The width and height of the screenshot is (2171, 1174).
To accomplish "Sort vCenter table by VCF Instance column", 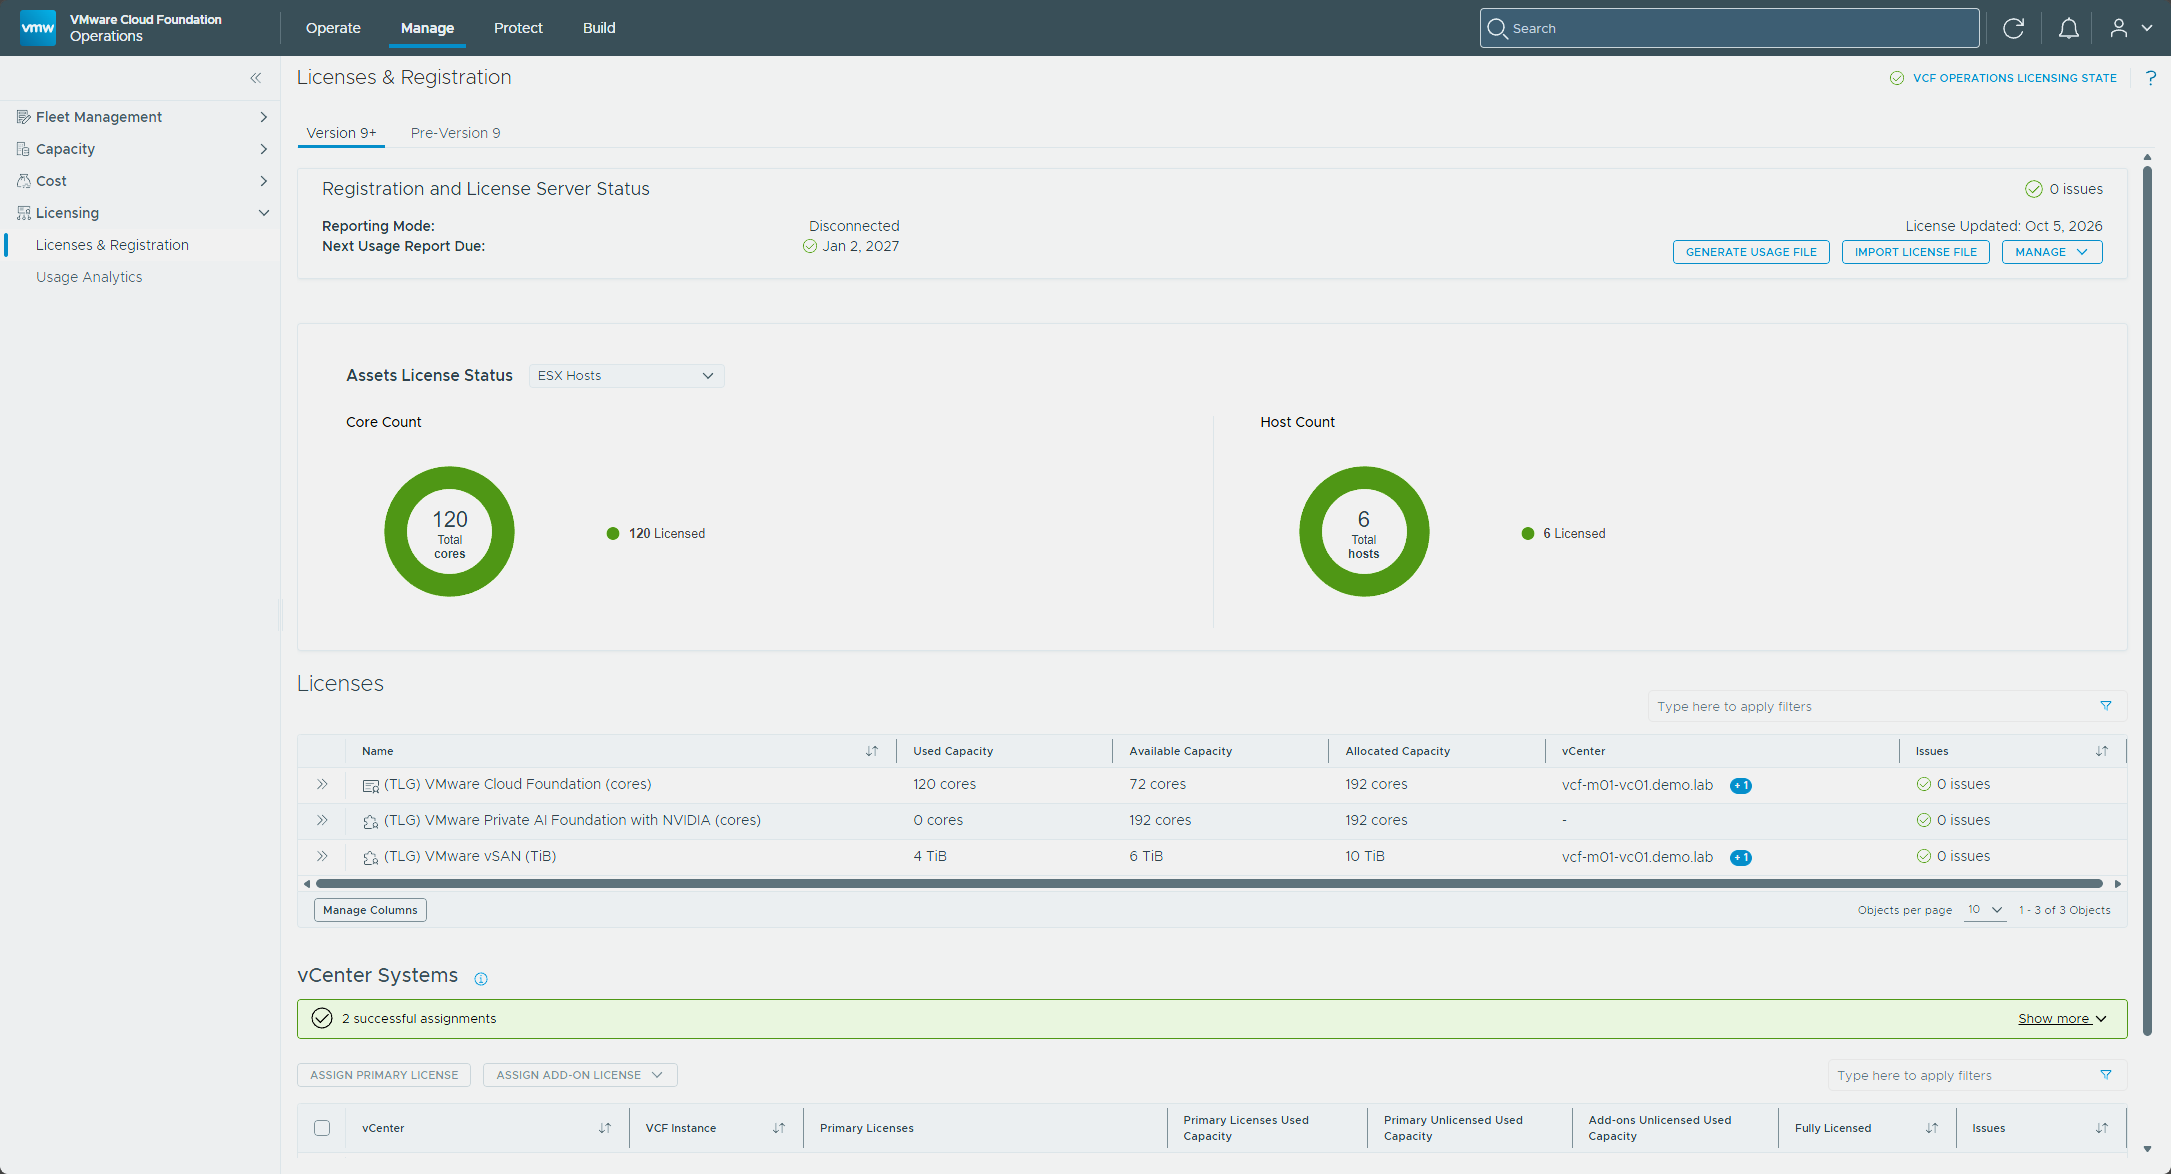I will pos(778,1128).
